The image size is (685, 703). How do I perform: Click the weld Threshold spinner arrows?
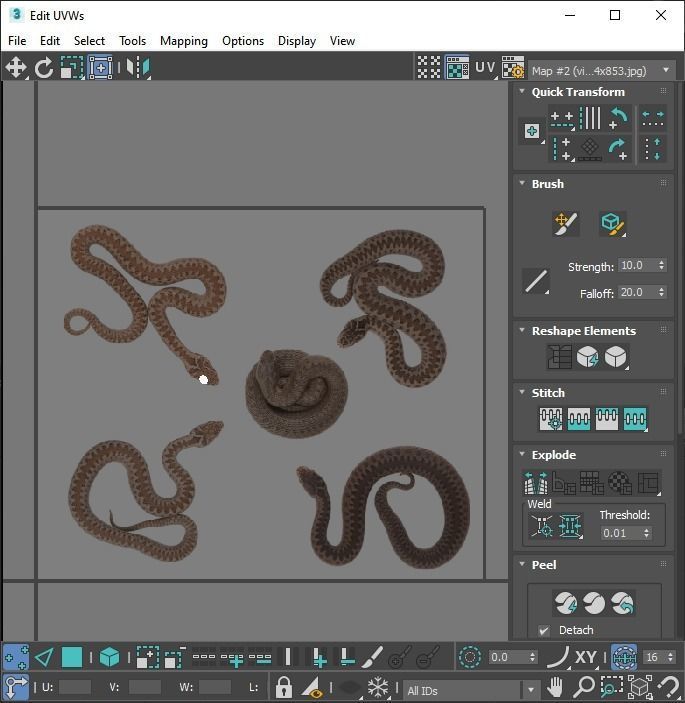point(646,533)
